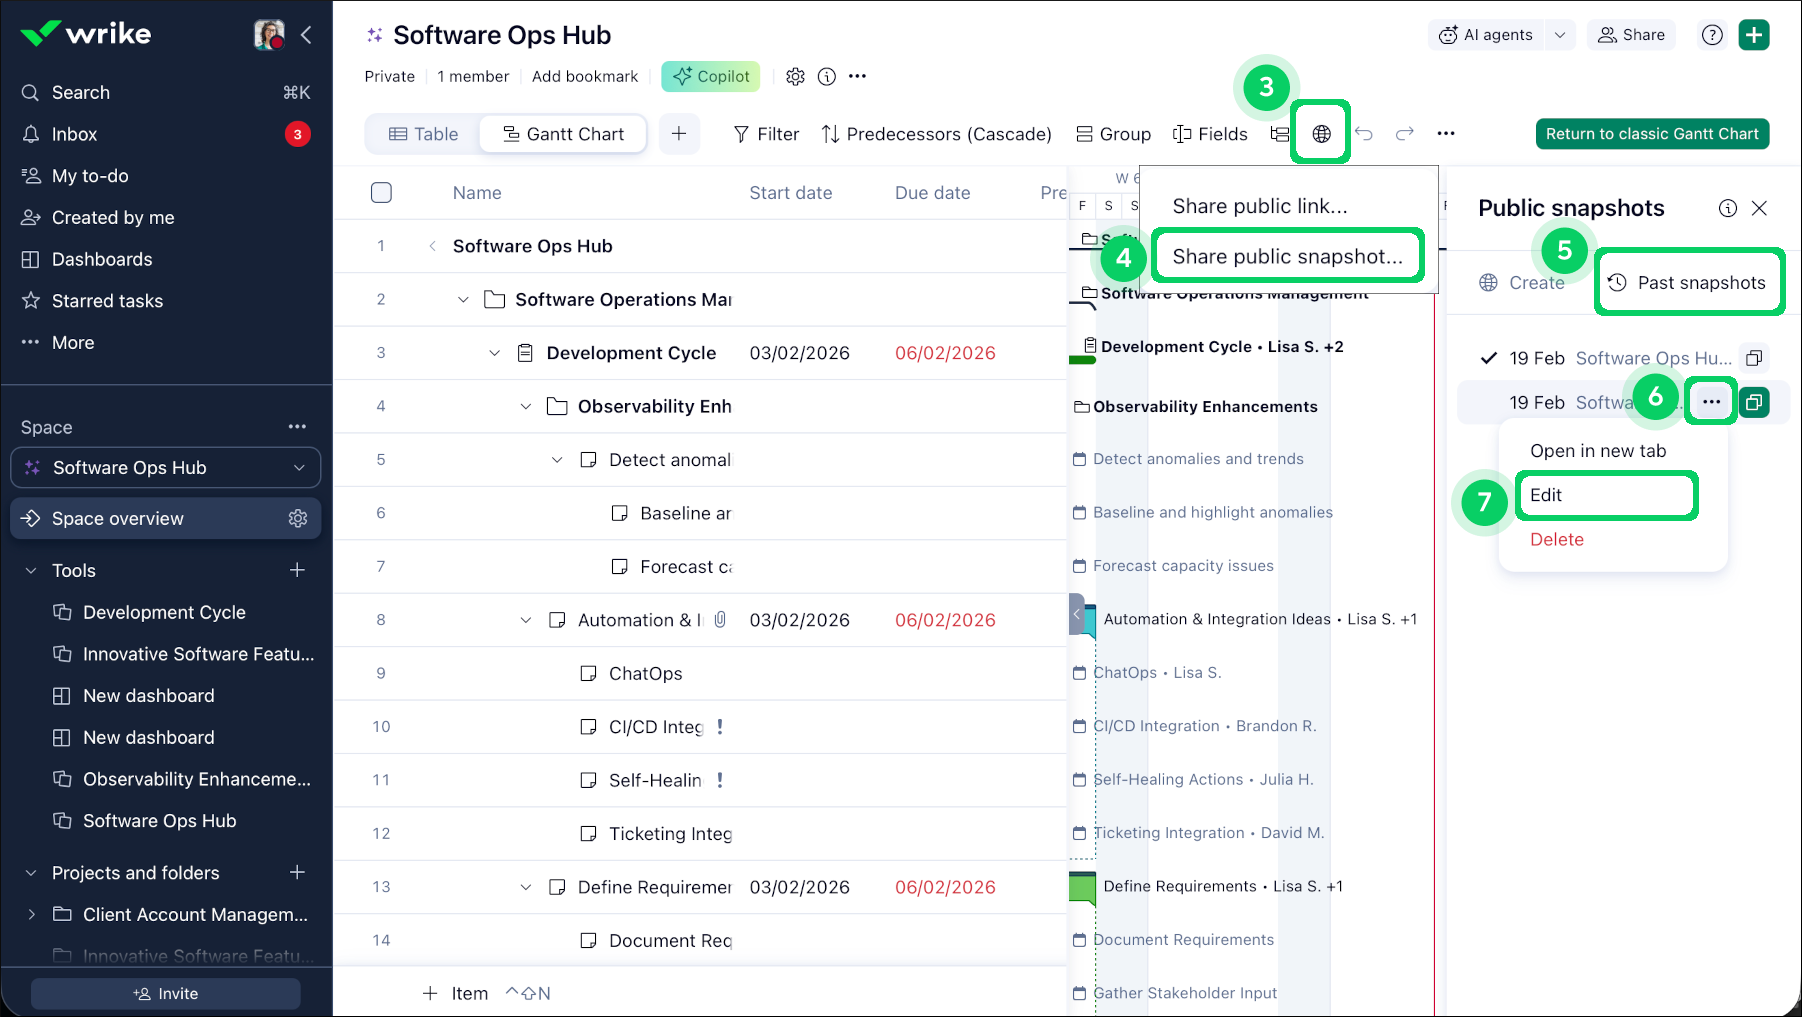Click the redo arrow in toolbar

[x=1405, y=134]
